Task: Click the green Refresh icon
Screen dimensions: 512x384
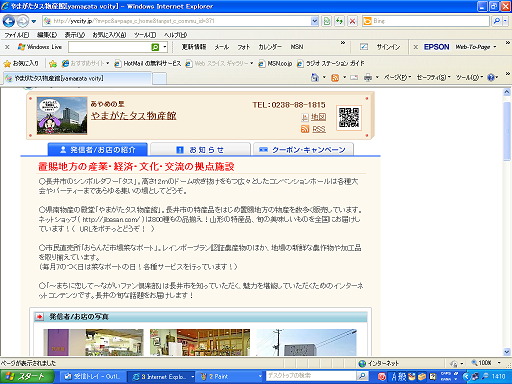Action: pyautogui.click(x=339, y=21)
